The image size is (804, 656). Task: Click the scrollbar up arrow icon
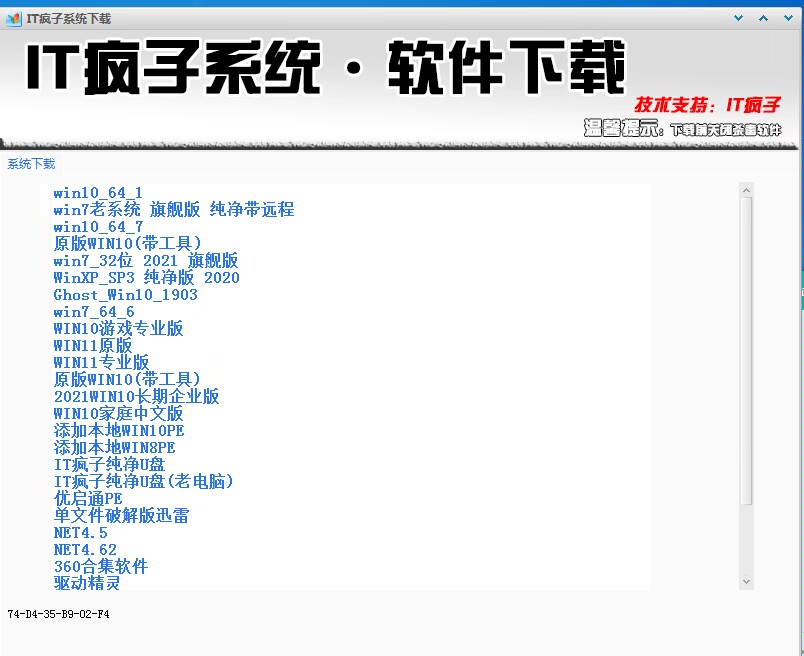[745, 190]
